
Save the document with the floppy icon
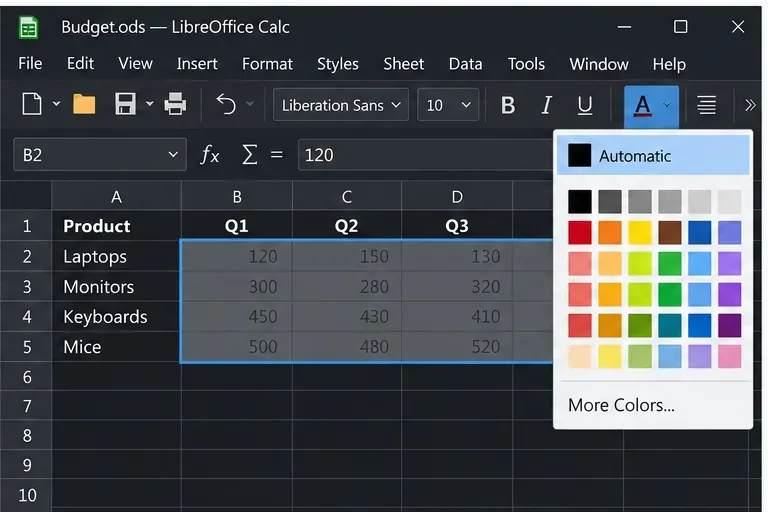pyautogui.click(x=125, y=104)
